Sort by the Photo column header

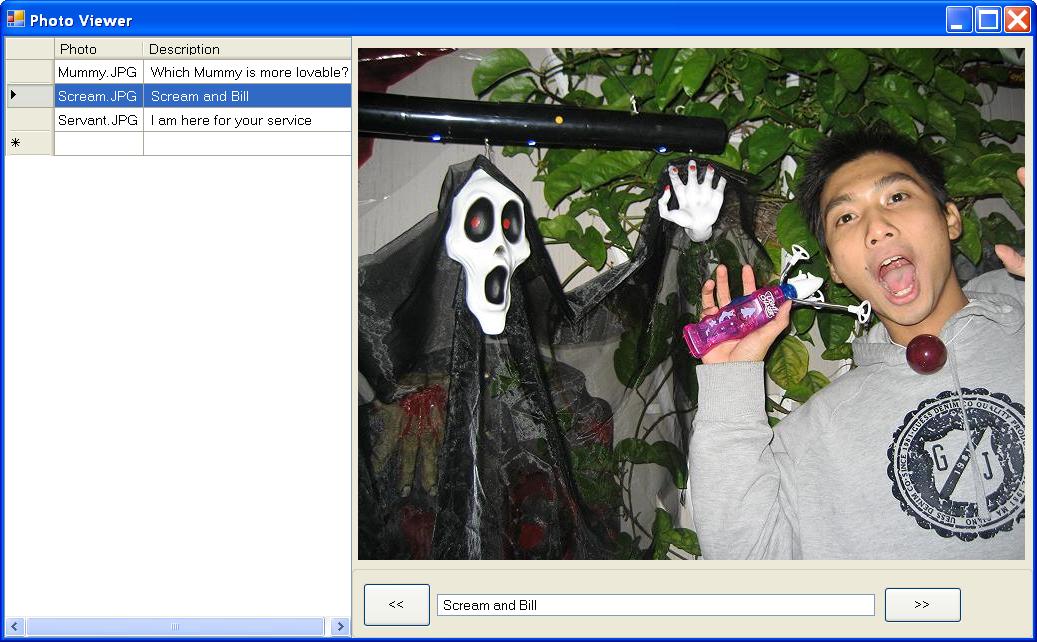[x=99, y=49]
